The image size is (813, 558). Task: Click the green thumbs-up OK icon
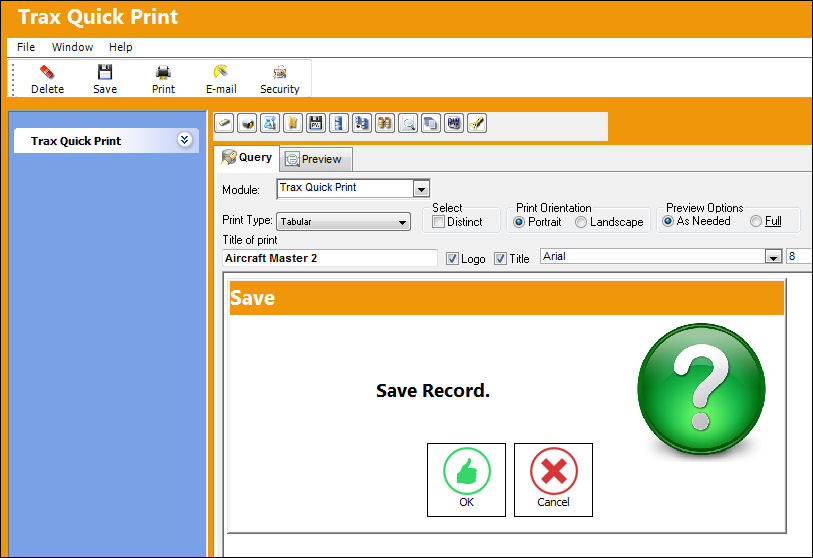pos(467,471)
